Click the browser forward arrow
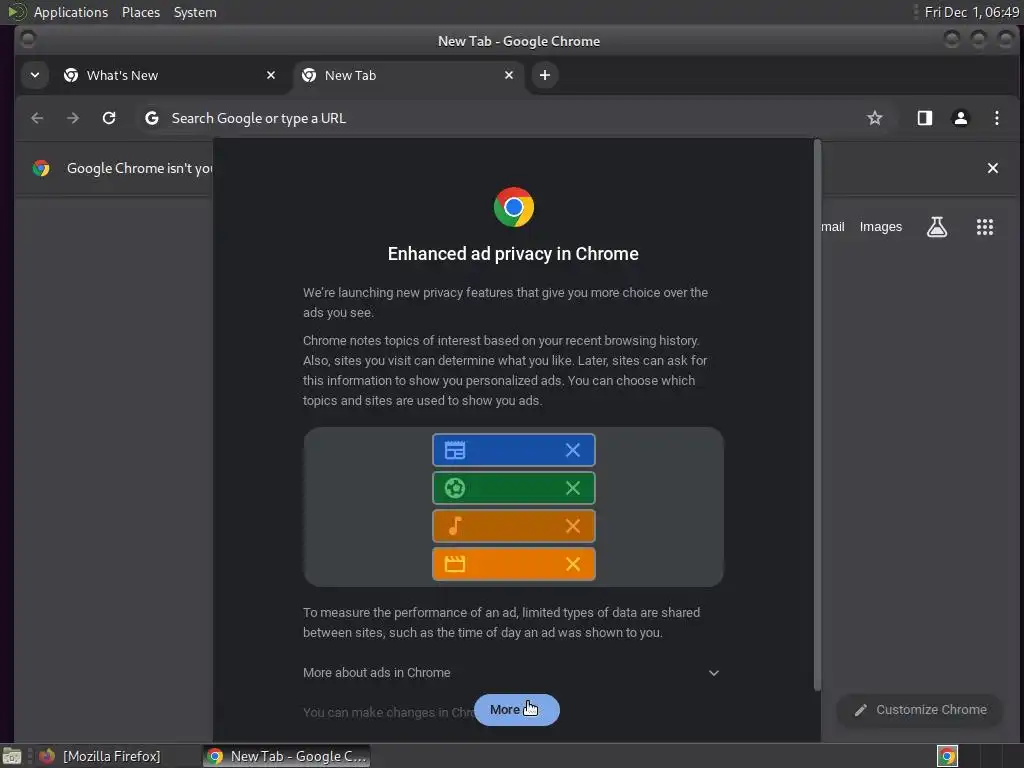This screenshot has width=1024, height=768. 73,118
